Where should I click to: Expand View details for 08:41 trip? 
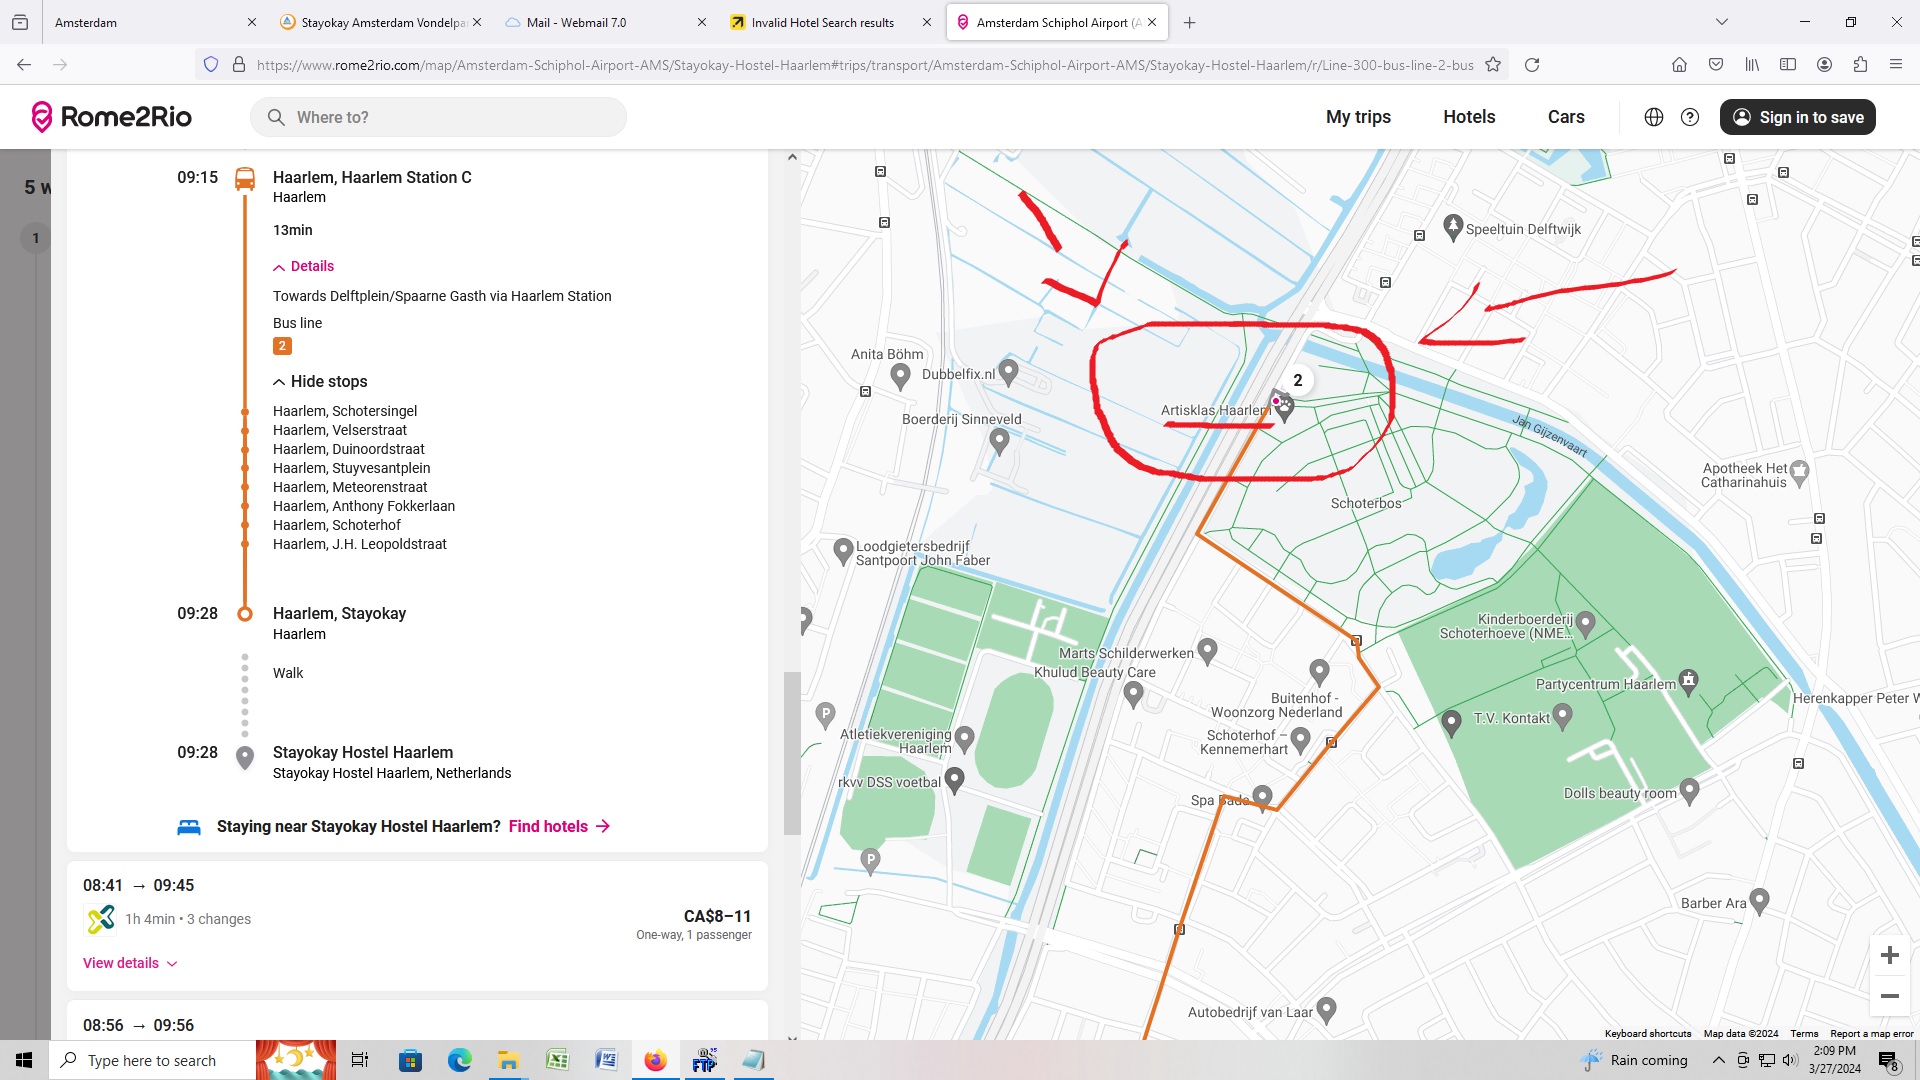tap(130, 963)
